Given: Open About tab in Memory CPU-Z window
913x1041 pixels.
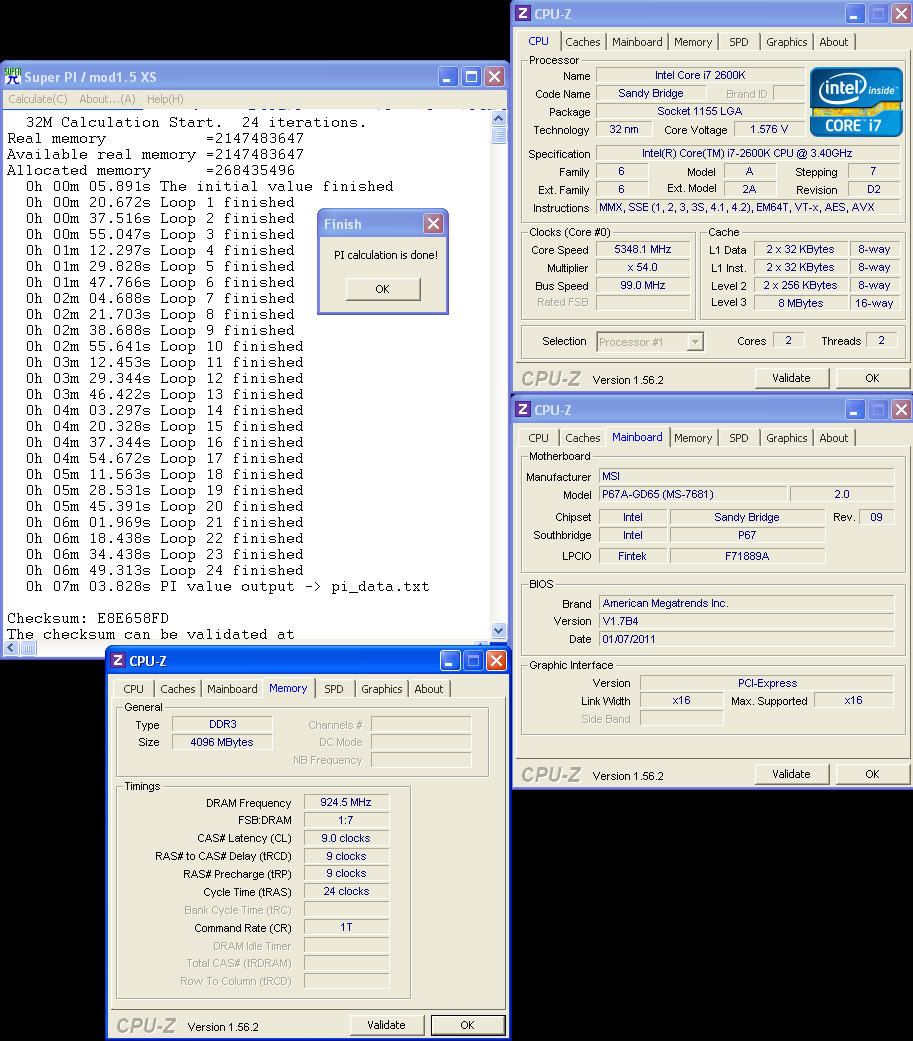Looking at the screenshot, I should pyautogui.click(x=428, y=689).
